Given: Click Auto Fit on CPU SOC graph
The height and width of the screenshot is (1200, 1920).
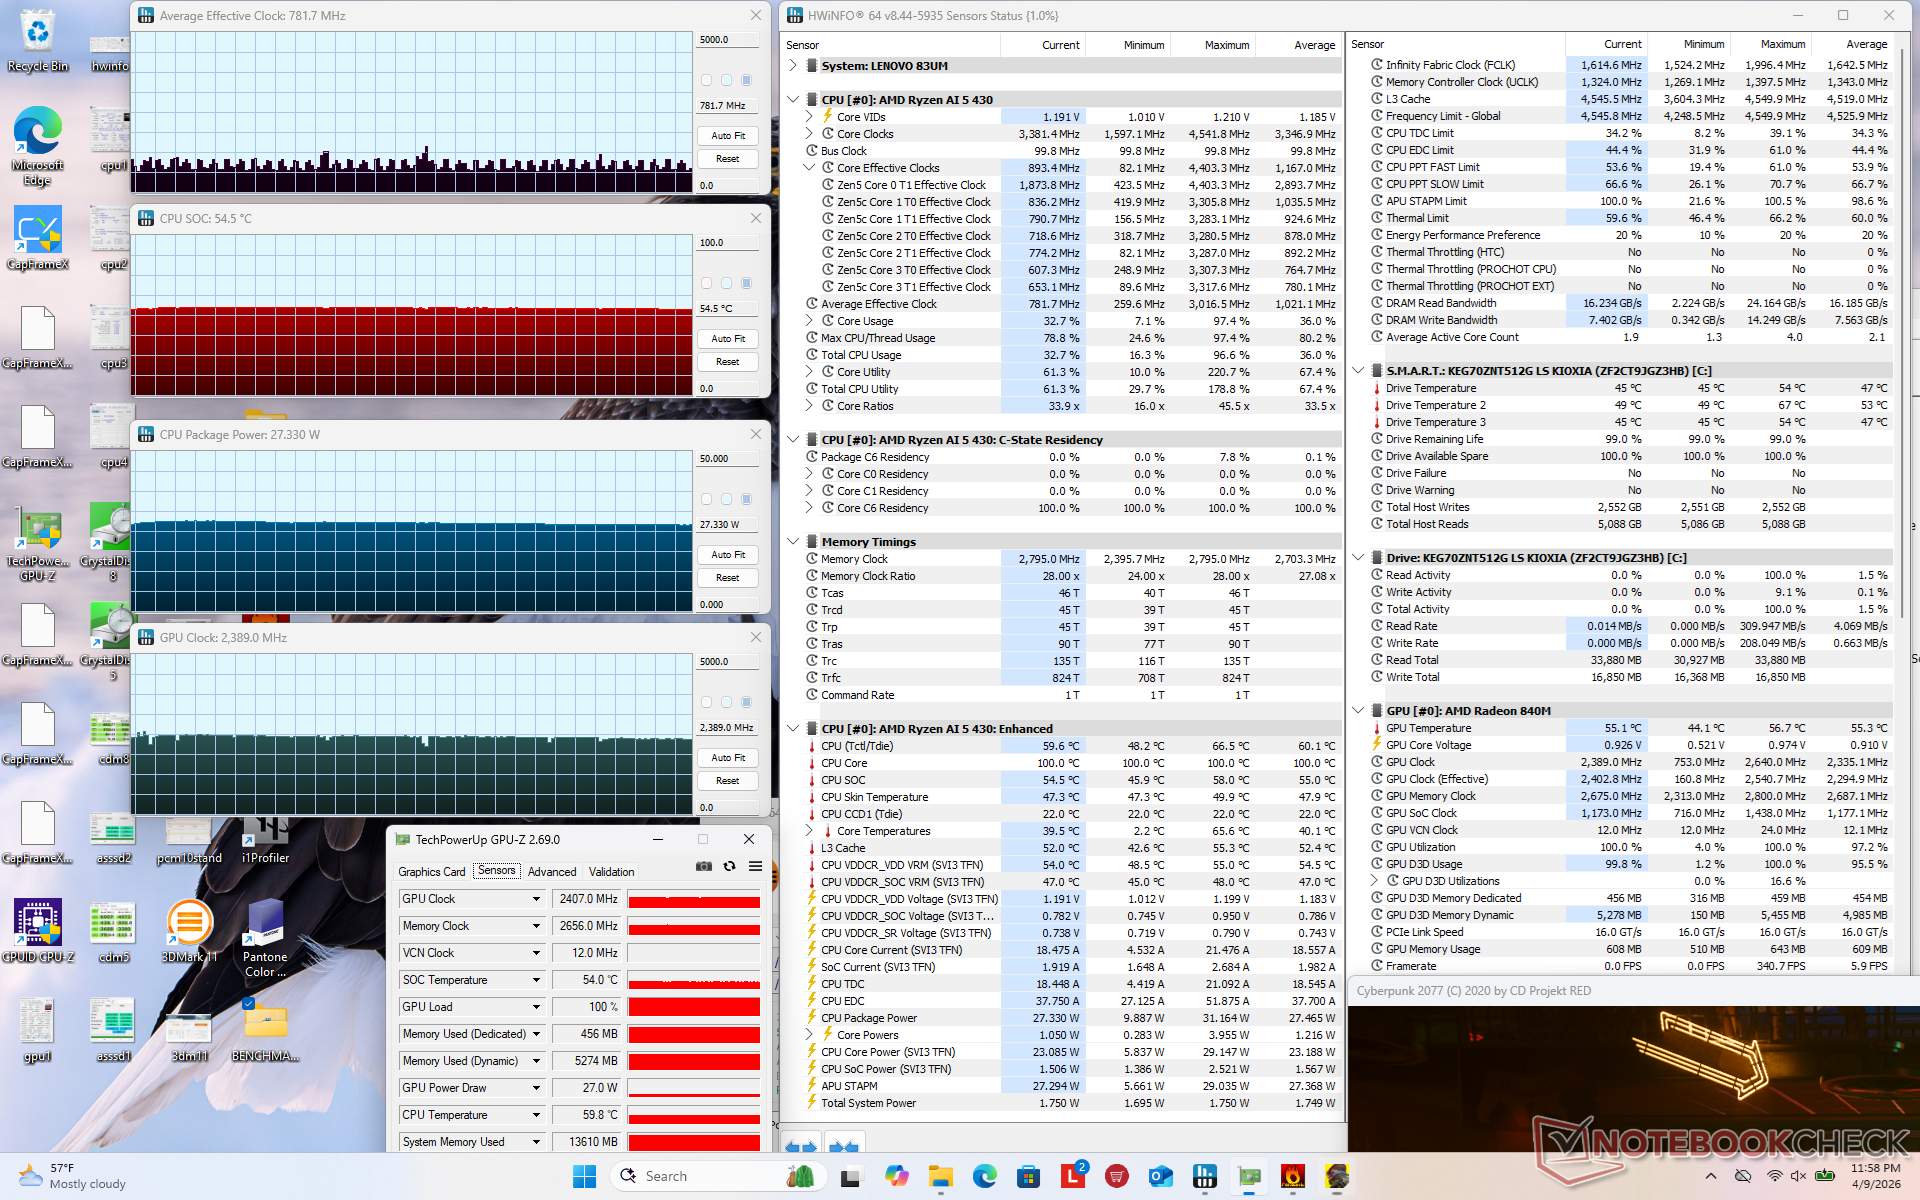Looking at the screenshot, I should tap(728, 339).
